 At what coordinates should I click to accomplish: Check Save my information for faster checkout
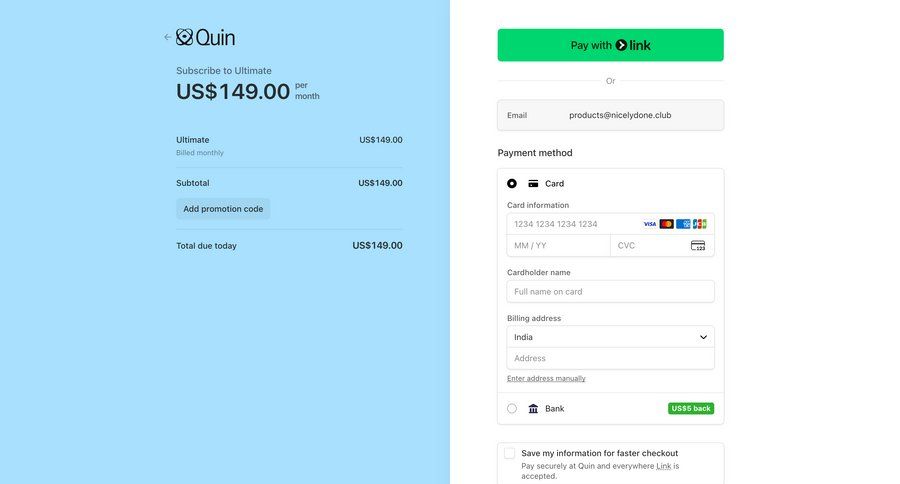pos(510,453)
